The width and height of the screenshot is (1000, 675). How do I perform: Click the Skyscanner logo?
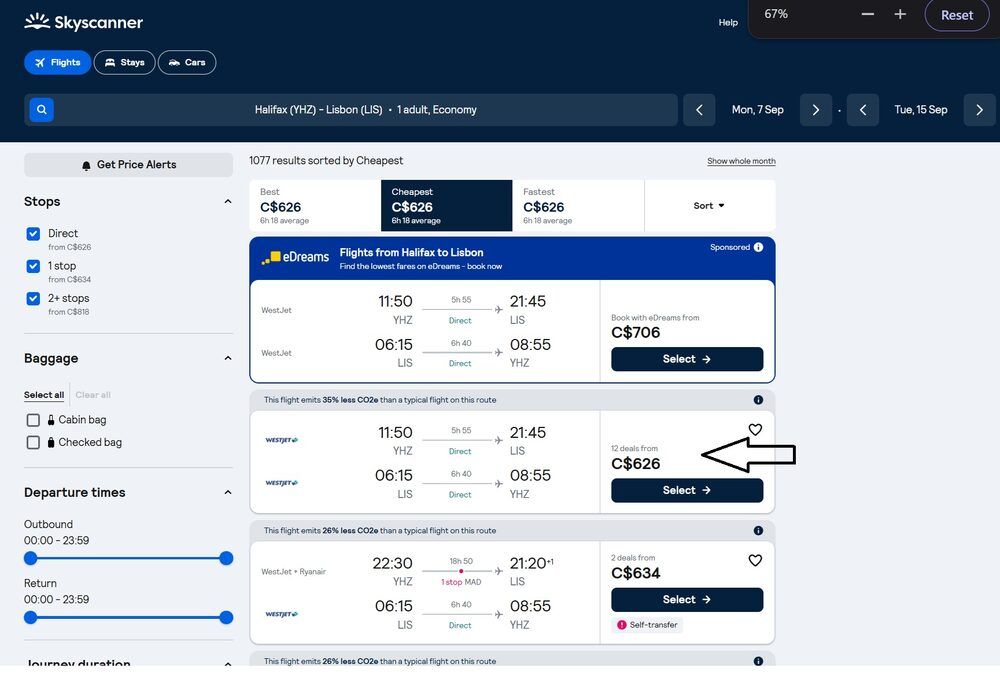tap(83, 22)
